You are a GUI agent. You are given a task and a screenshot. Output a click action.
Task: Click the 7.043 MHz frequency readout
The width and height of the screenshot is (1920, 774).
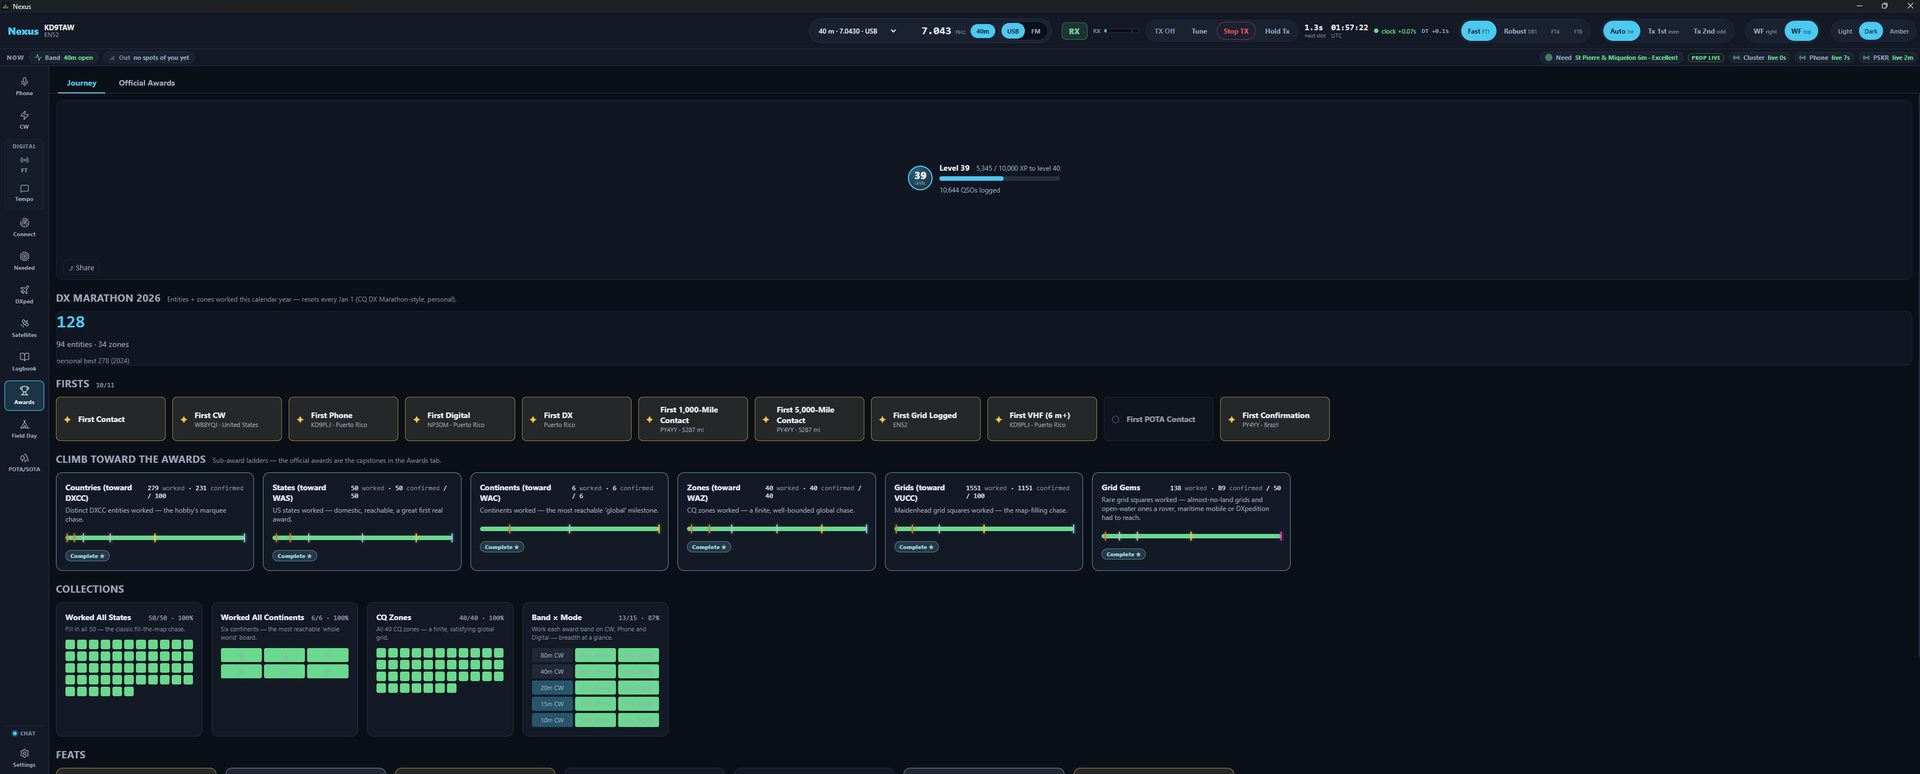(936, 31)
